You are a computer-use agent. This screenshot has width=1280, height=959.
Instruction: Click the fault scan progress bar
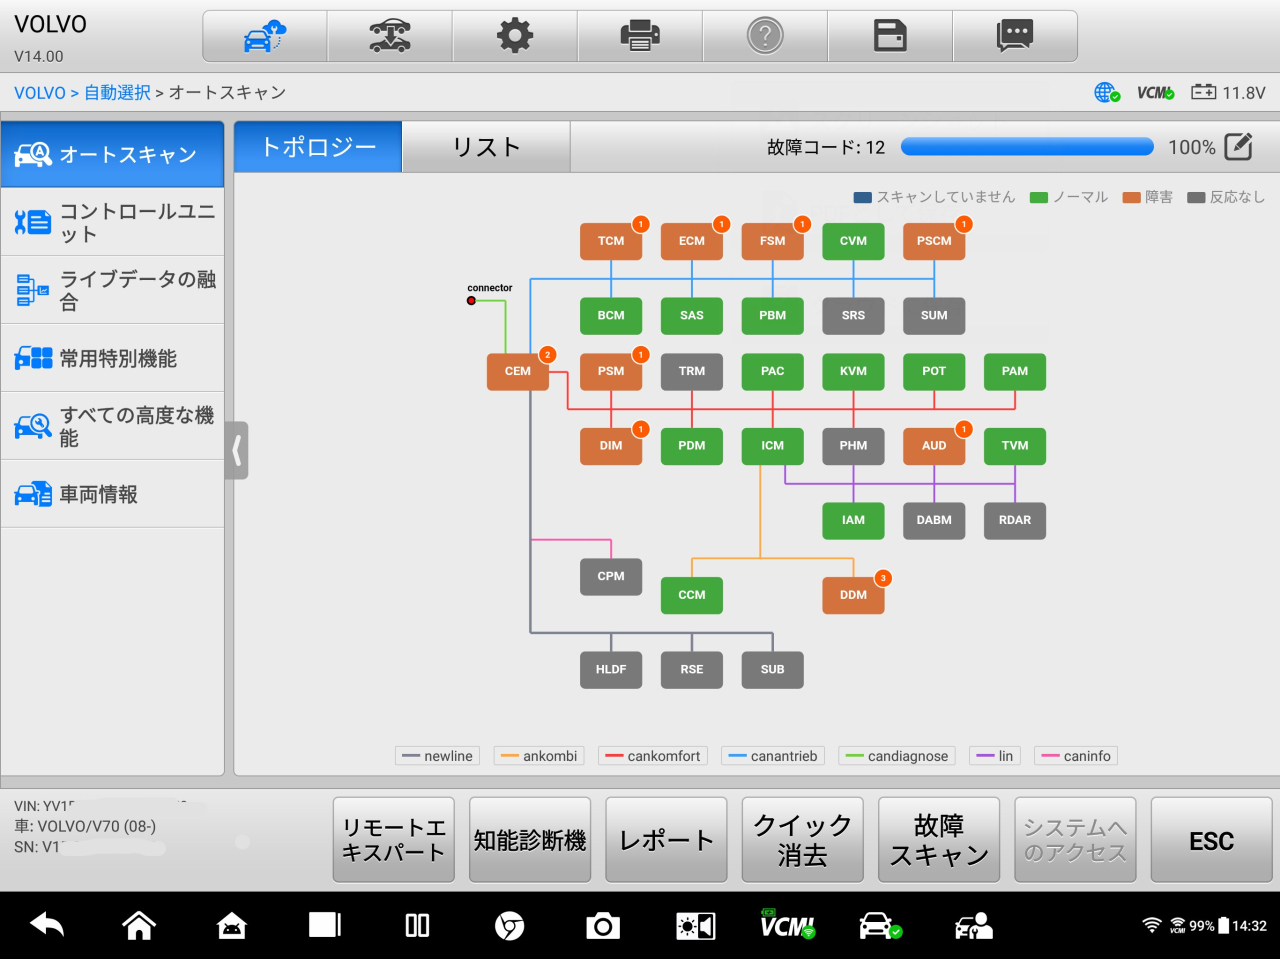click(1027, 147)
